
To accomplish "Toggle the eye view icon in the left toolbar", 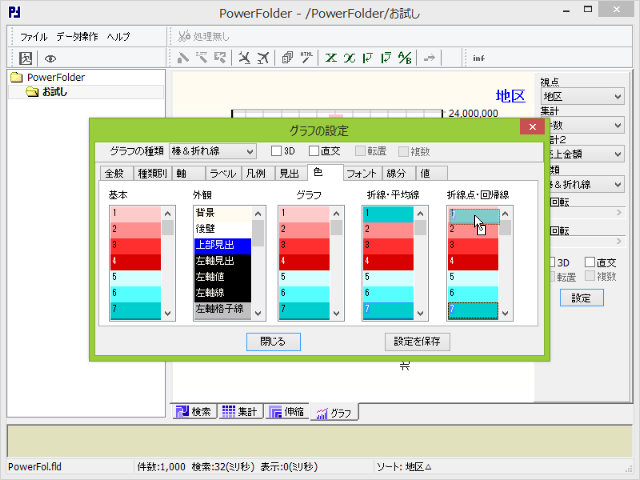I will pyautogui.click(x=50, y=59).
